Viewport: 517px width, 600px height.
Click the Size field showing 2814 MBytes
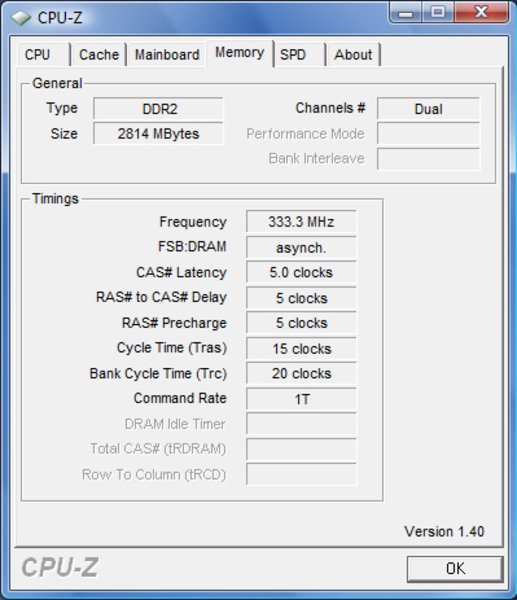158,134
